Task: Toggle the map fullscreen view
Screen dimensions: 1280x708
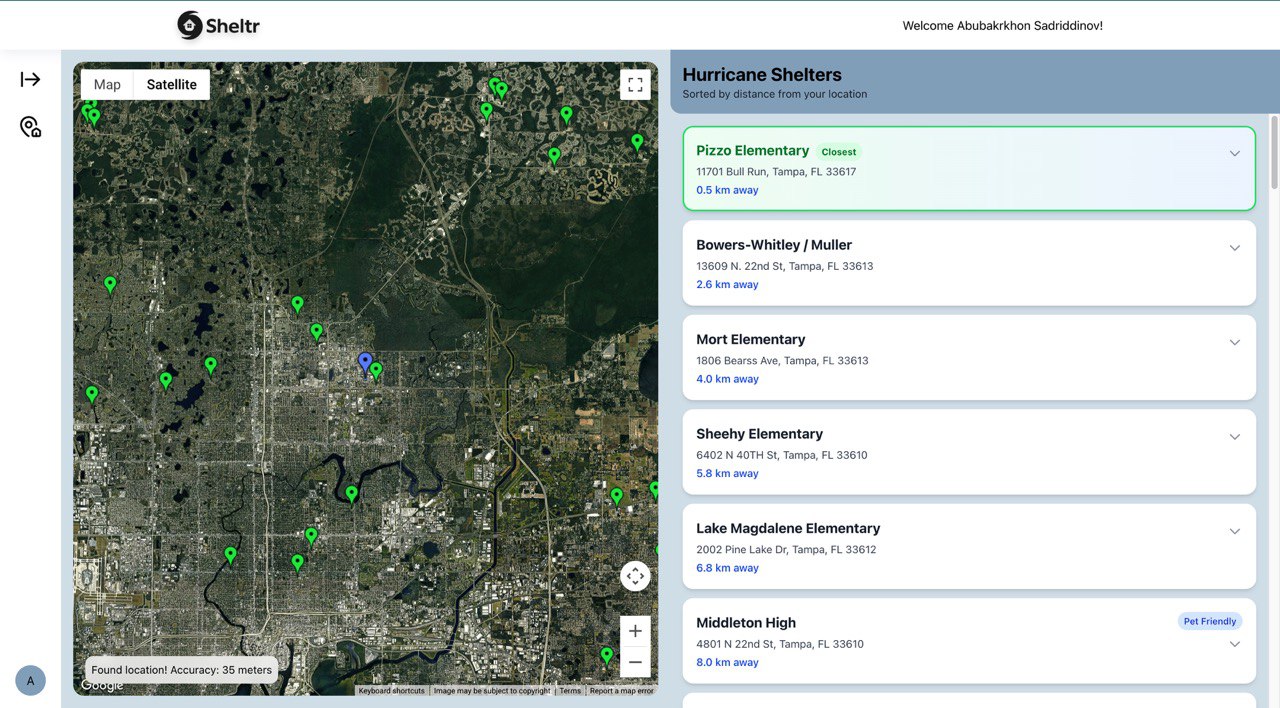Action: click(x=635, y=85)
